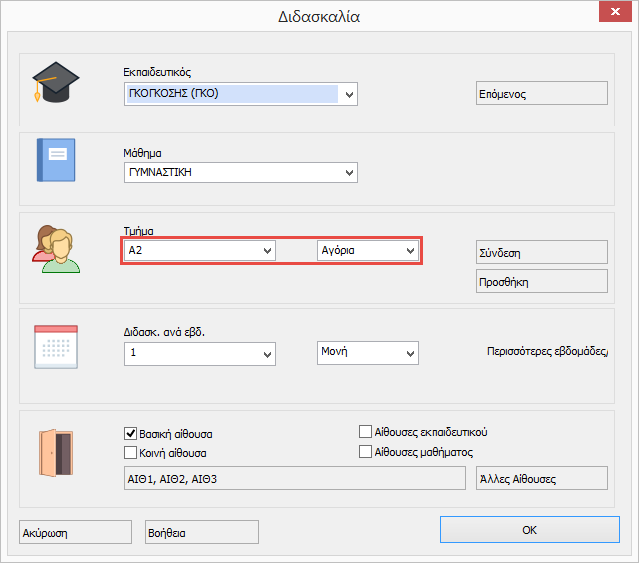The height and width of the screenshot is (563, 639).
Task: Open the Τμήμα dropdown showing Α2
Action: coord(267,251)
